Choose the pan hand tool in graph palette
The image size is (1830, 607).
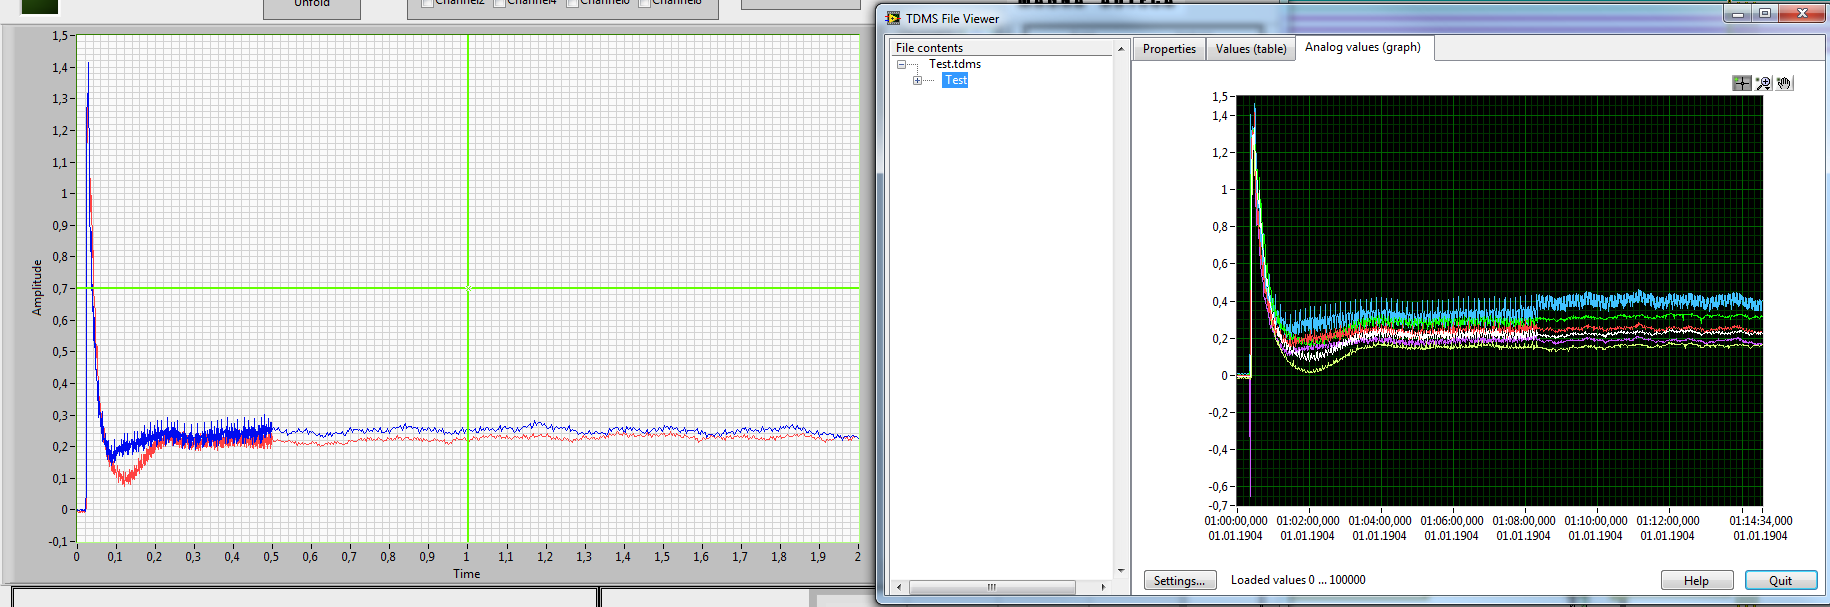click(x=1784, y=83)
